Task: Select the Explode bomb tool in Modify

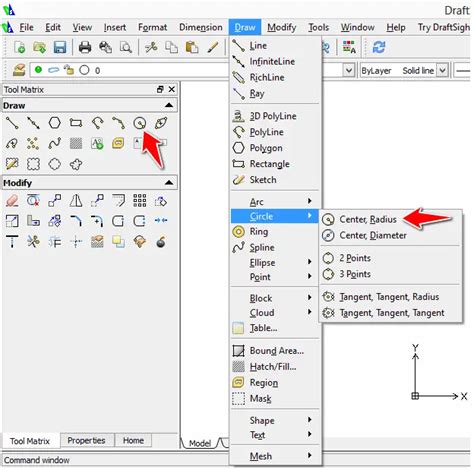Action: tap(161, 242)
